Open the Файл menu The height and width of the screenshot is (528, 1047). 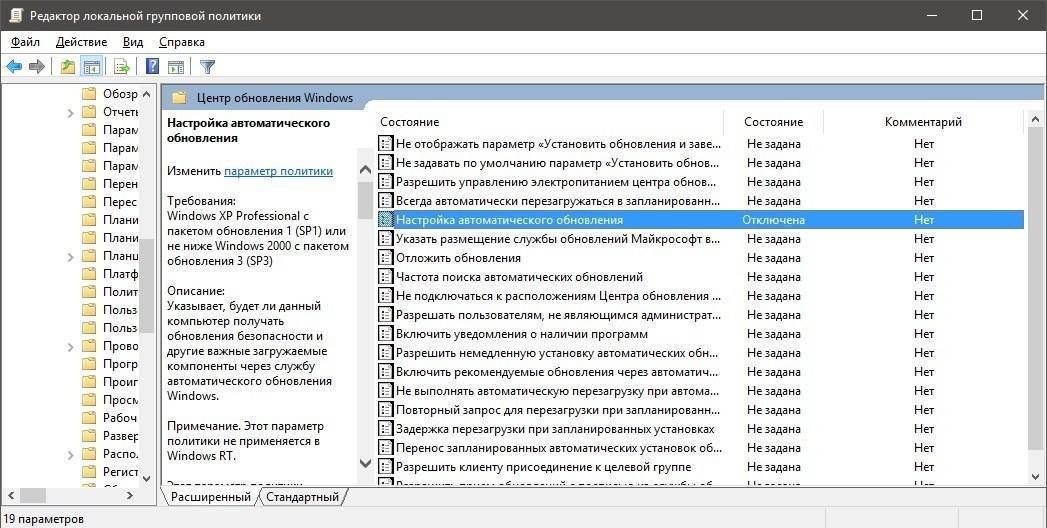[25, 42]
